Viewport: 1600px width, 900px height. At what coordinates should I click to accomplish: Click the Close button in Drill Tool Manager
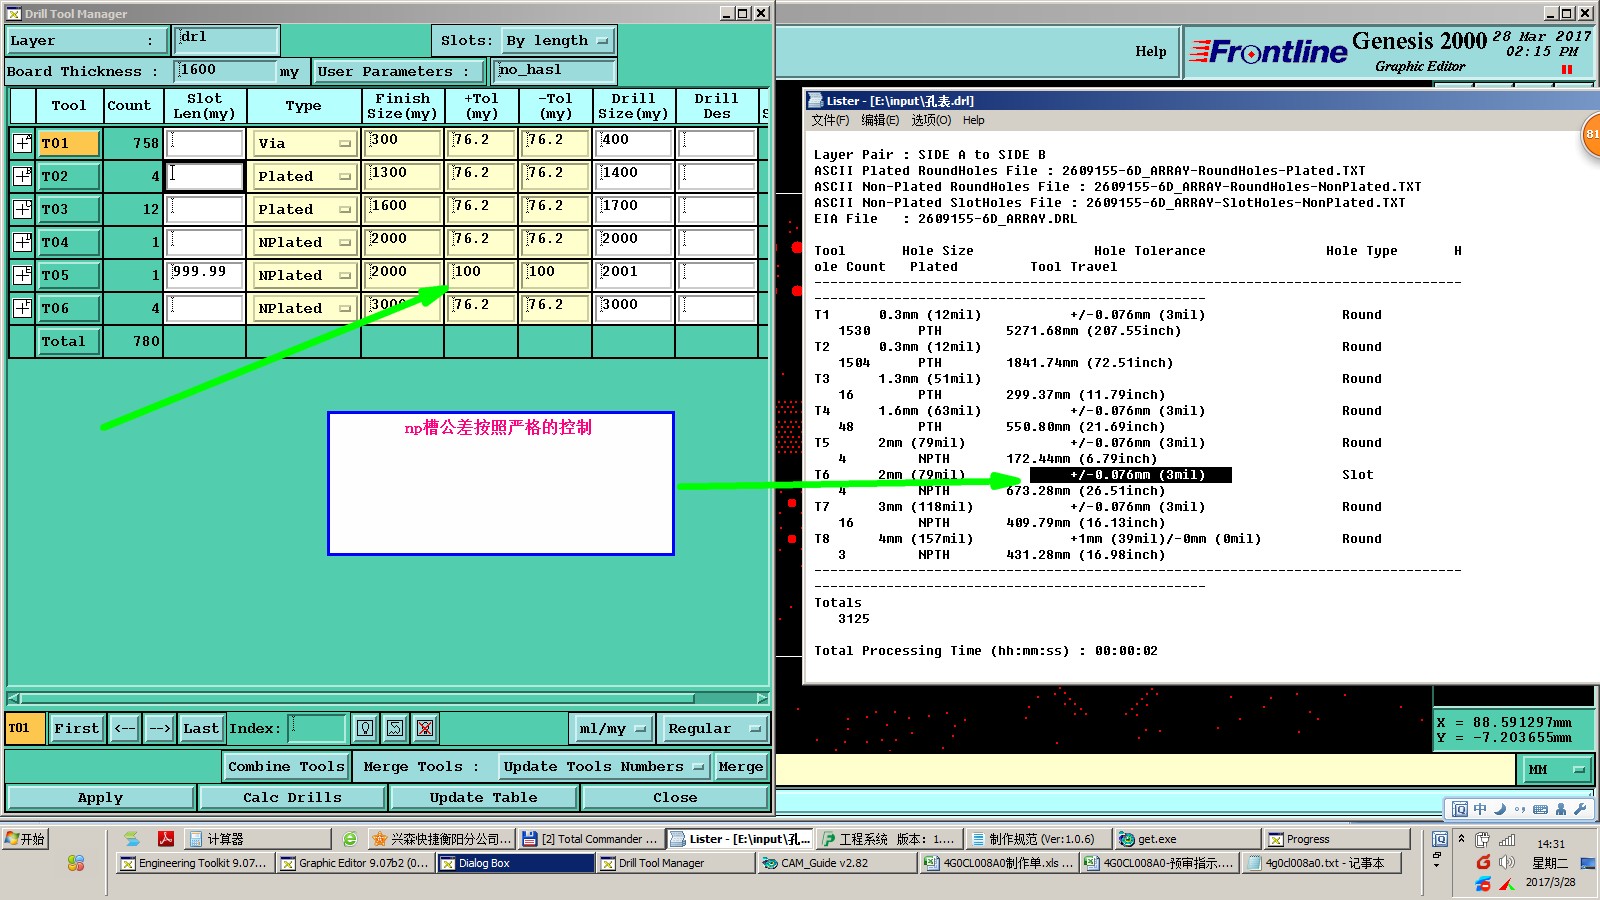(675, 797)
